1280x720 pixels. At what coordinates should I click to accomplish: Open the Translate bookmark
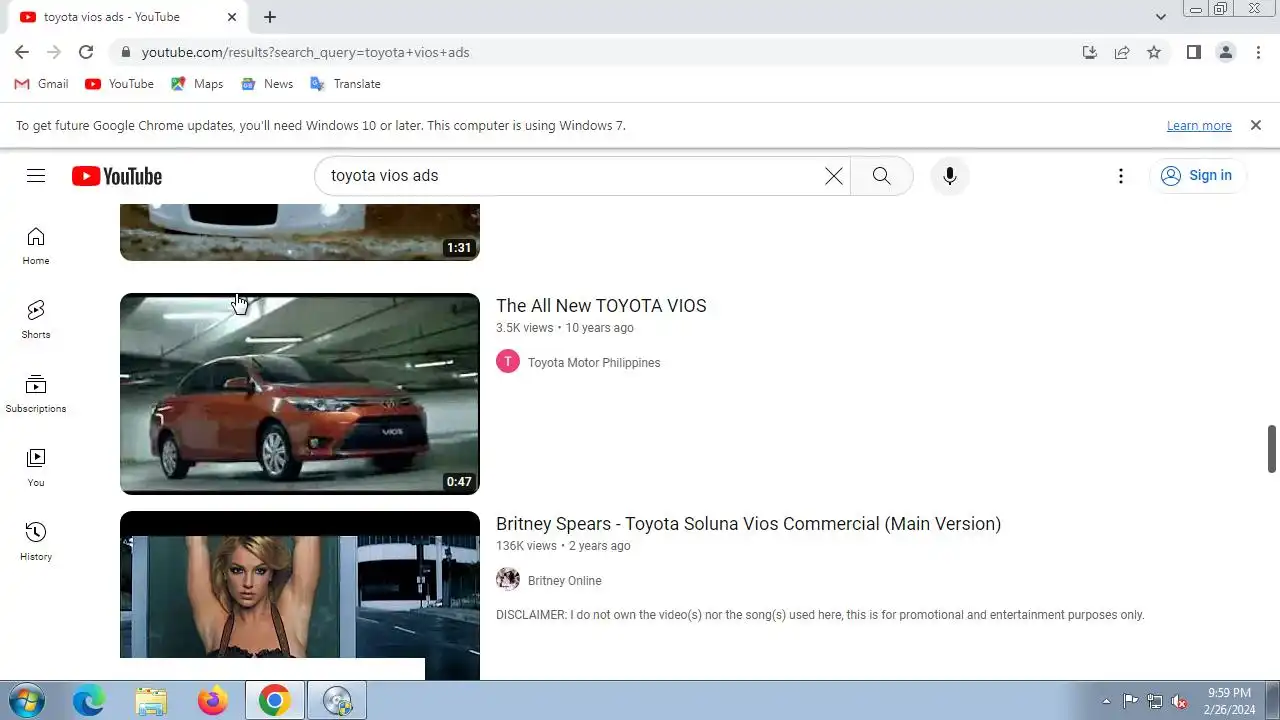point(345,84)
